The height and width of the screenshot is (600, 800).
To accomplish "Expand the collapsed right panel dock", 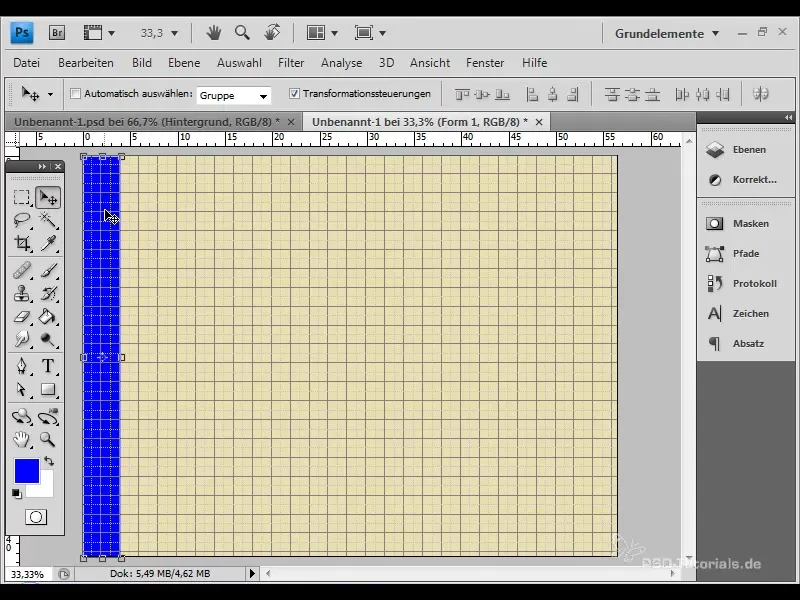I will click(x=788, y=117).
